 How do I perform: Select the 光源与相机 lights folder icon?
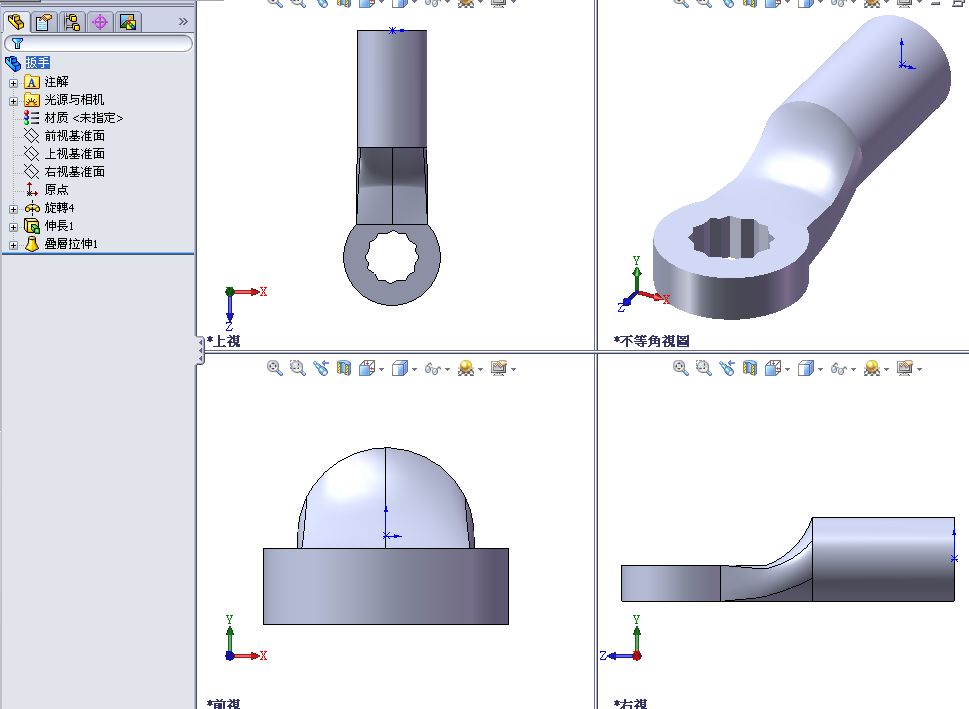[32, 100]
